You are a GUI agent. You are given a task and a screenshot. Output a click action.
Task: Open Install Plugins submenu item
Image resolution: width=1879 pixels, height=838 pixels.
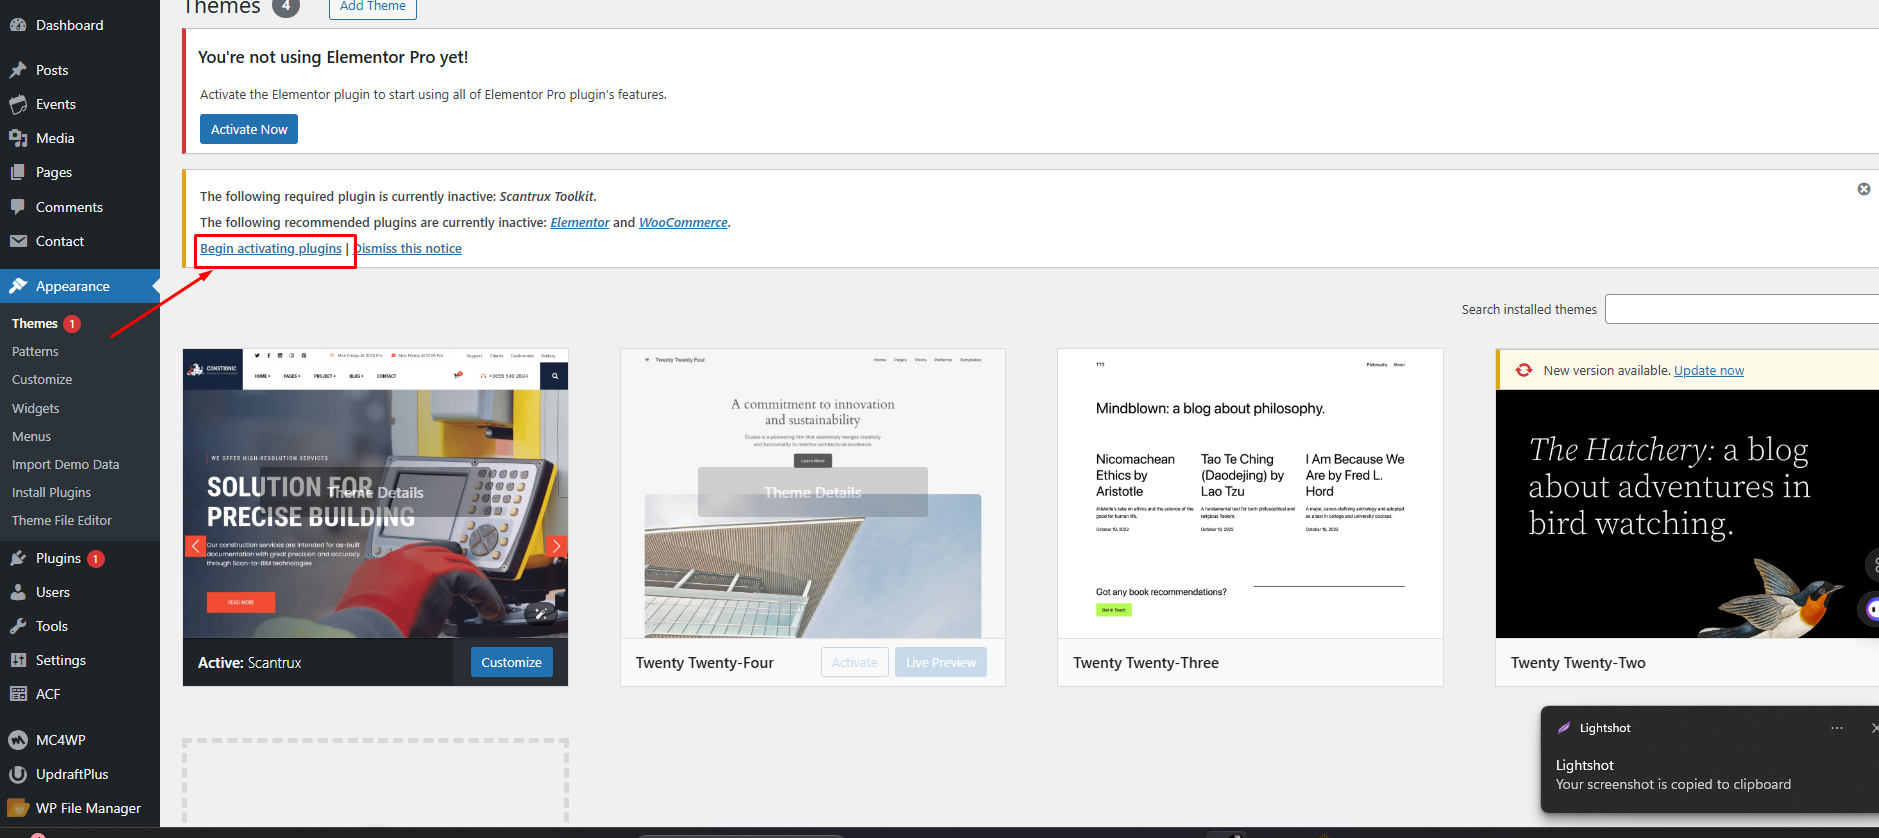click(x=51, y=492)
